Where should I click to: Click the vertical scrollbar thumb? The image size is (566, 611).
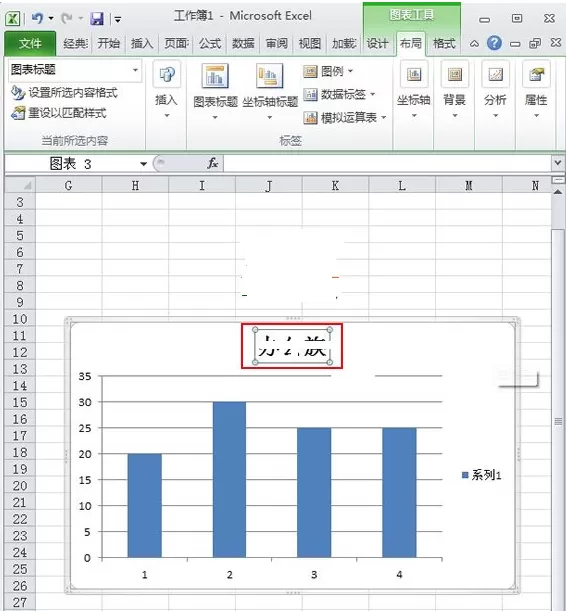(558, 421)
